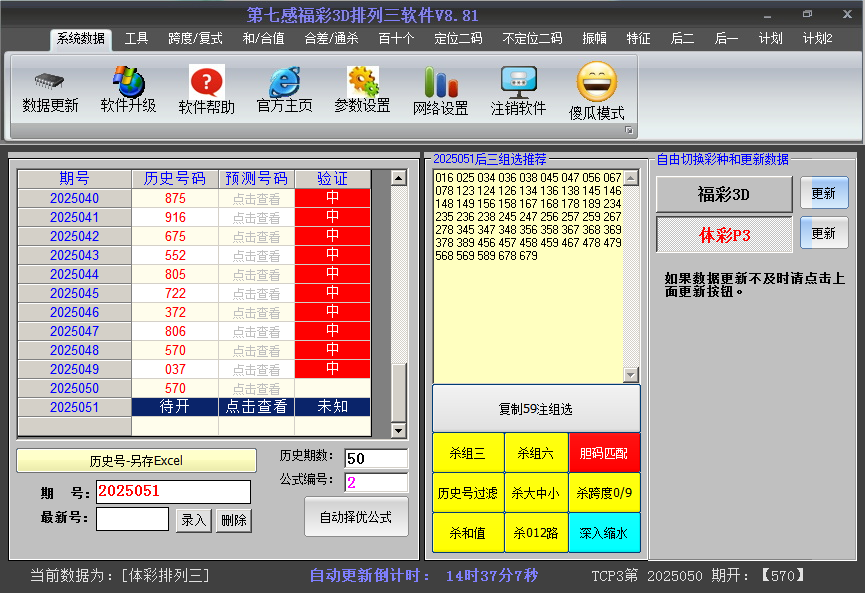The width and height of the screenshot is (865, 593).
Task: Open 参数设置 gear icon
Action: click(362, 82)
